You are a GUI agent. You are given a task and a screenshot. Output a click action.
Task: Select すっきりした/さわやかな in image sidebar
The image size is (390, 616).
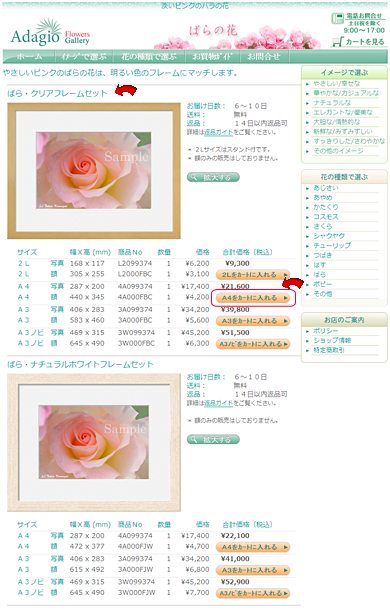[349, 141]
